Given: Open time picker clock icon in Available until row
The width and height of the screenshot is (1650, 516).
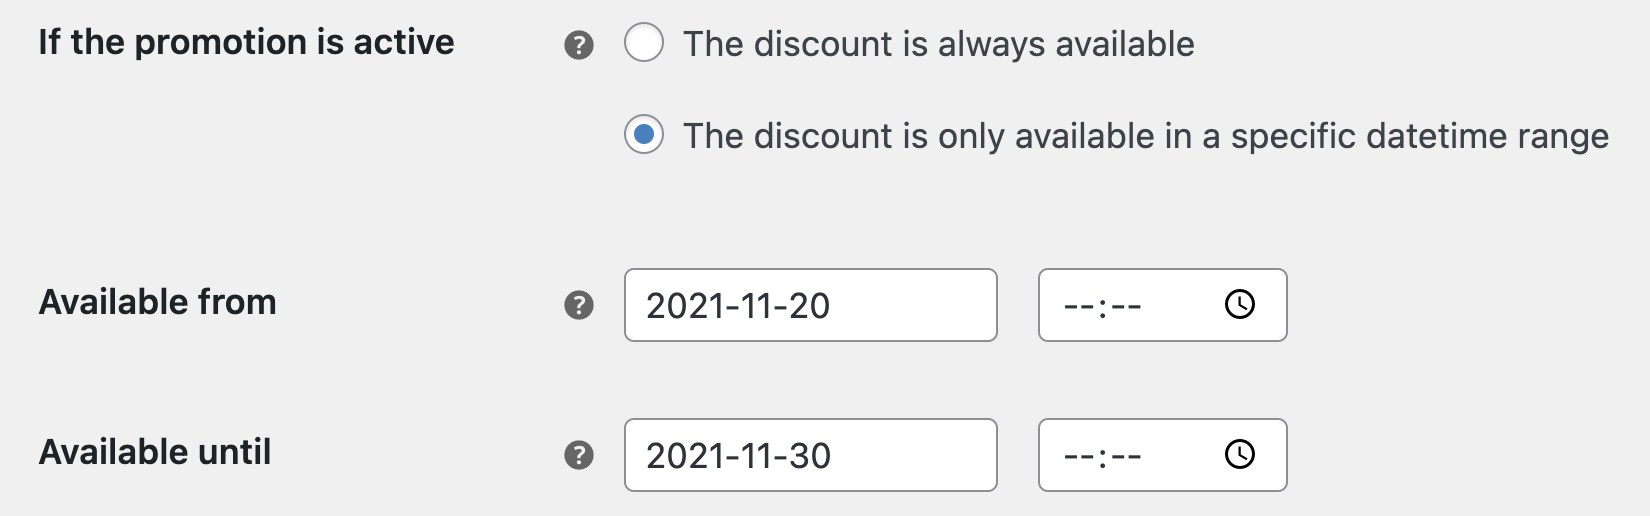Looking at the screenshot, I should [1240, 454].
